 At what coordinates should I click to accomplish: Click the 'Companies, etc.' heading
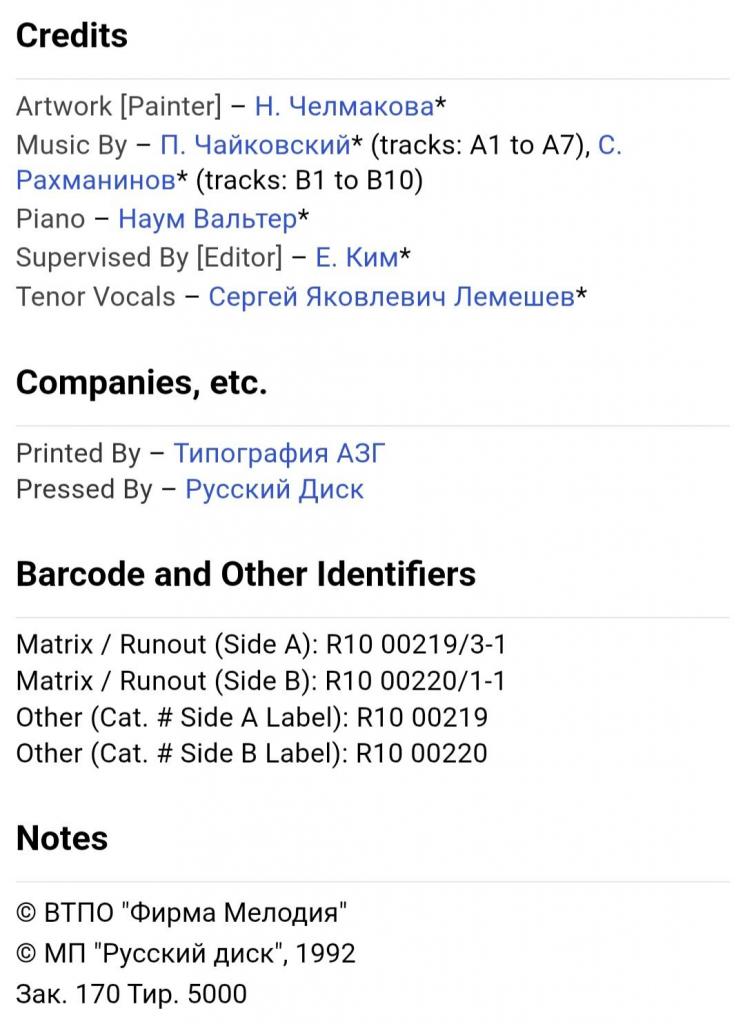click(141, 383)
